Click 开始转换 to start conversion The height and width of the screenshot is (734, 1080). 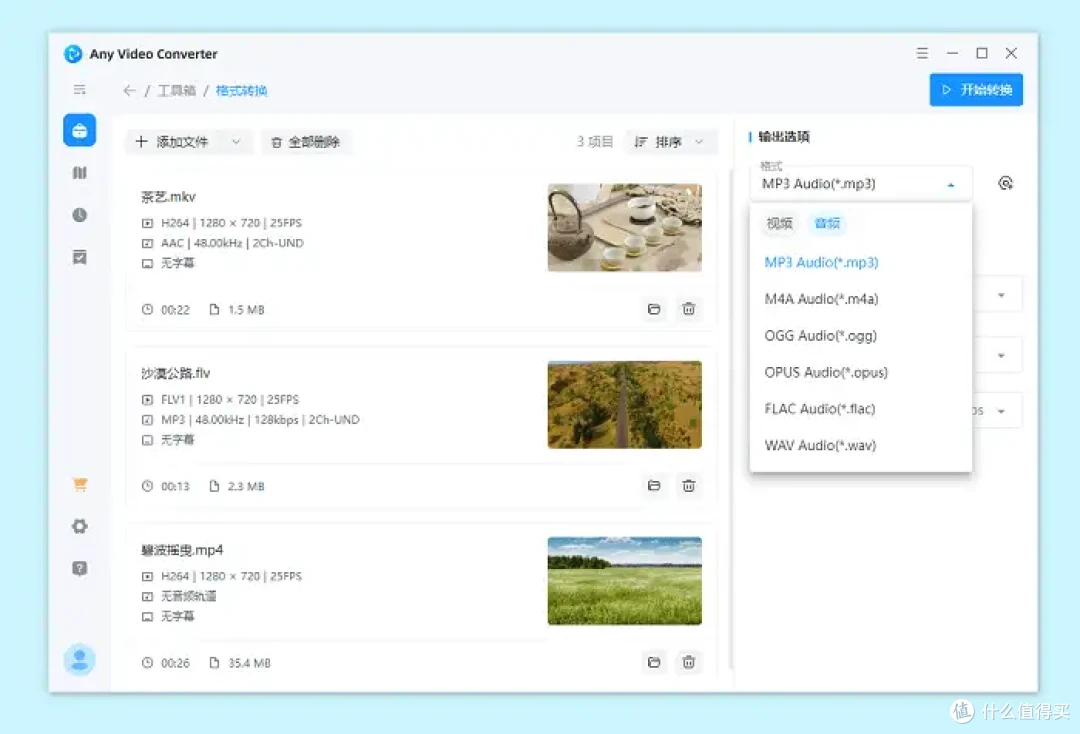[976, 90]
